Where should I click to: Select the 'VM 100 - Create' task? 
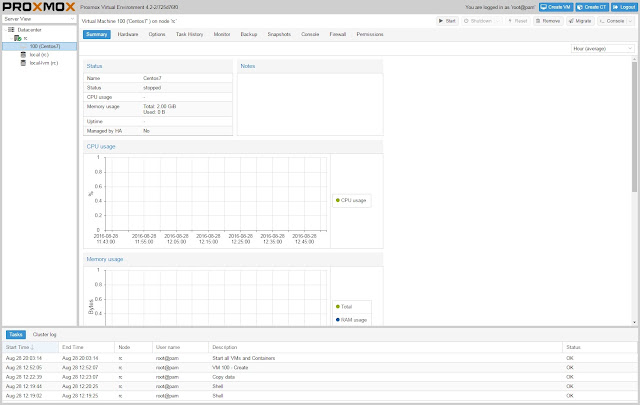point(320,367)
